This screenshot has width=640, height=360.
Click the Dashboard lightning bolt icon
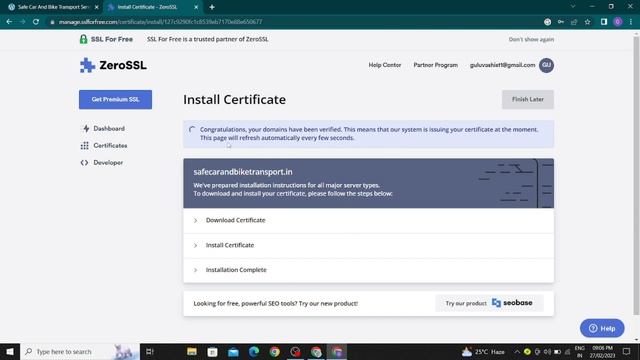86,129
